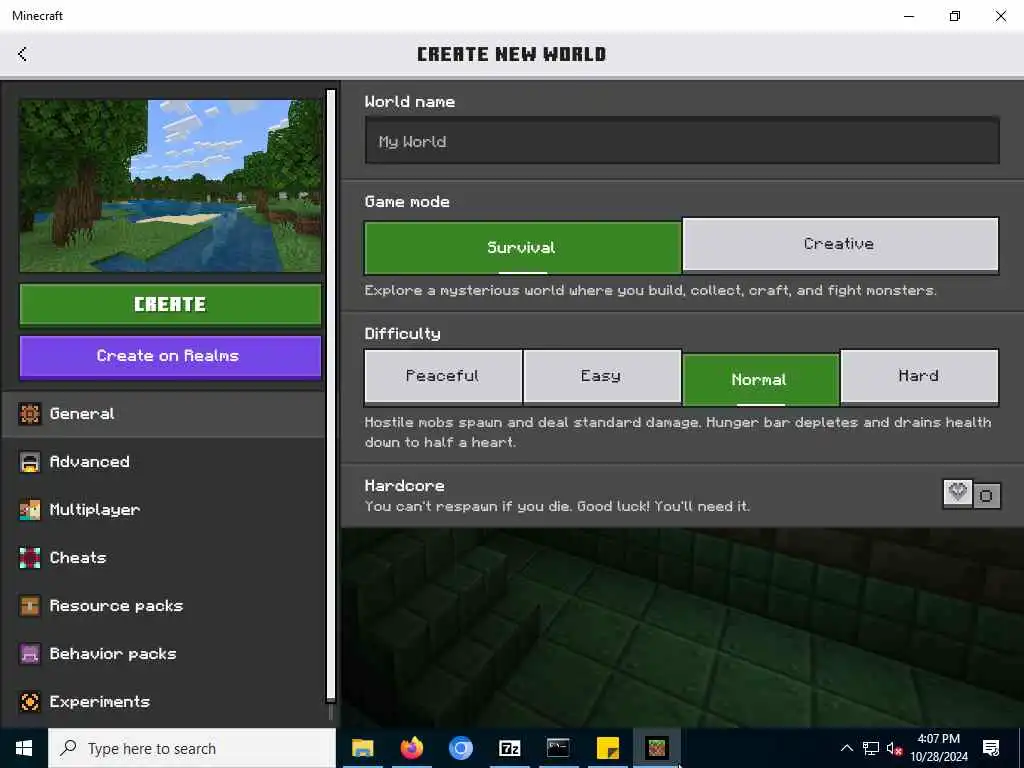Open the Experiments tab
The image size is (1024, 768).
163,702
